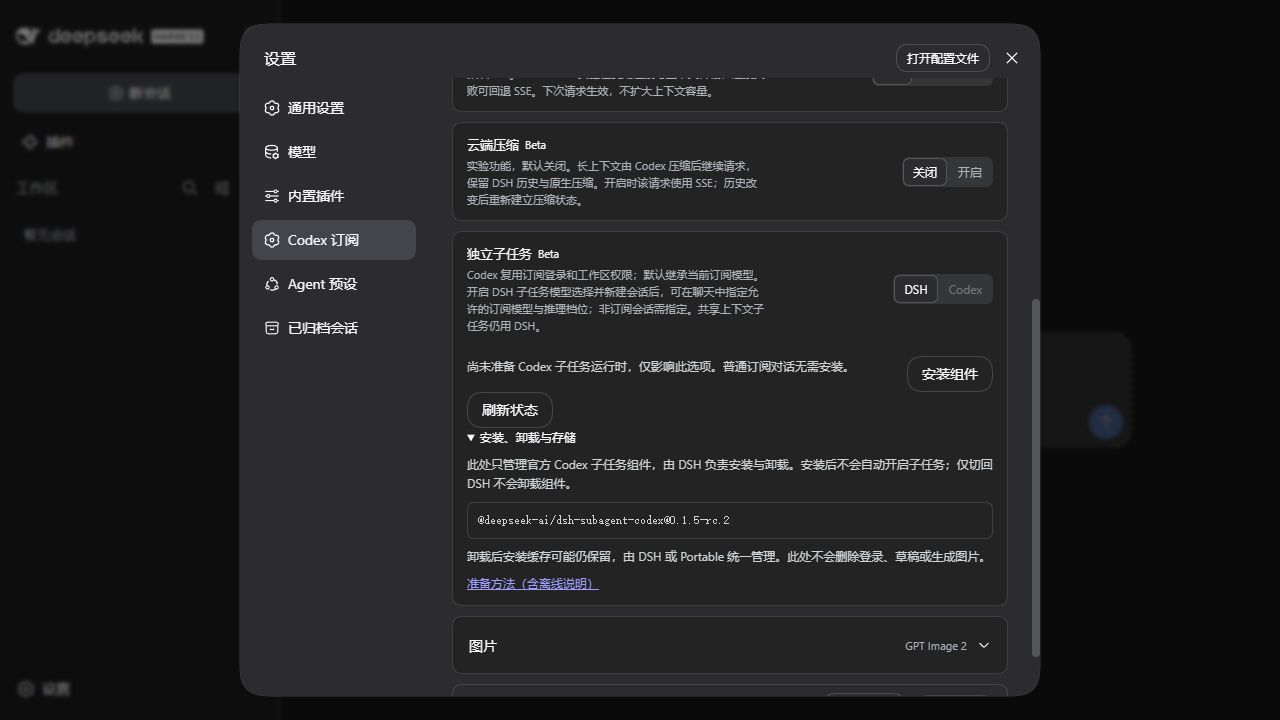Collapse the 安装、卸载与存储 section

click(521, 438)
